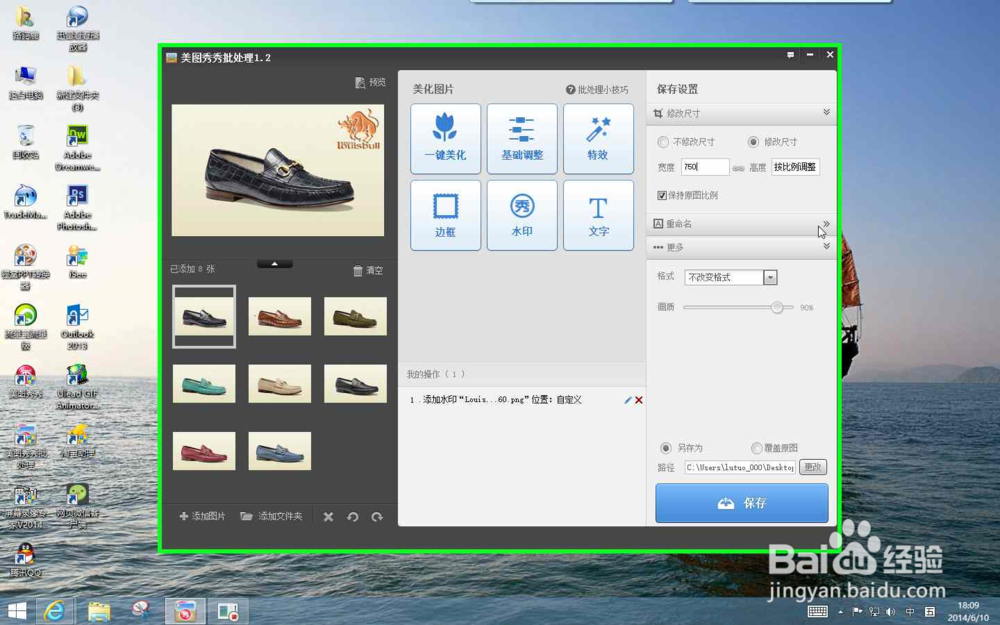Click the redo arrow icon
1000x625 pixels.
coord(377,517)
